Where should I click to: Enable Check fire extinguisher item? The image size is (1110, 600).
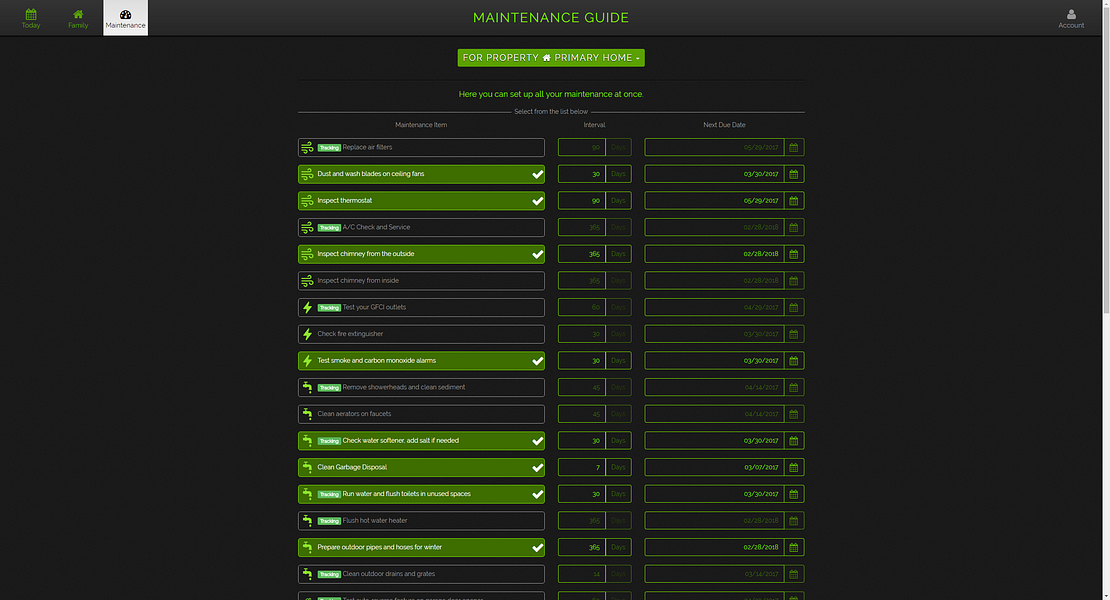[421, 334]
